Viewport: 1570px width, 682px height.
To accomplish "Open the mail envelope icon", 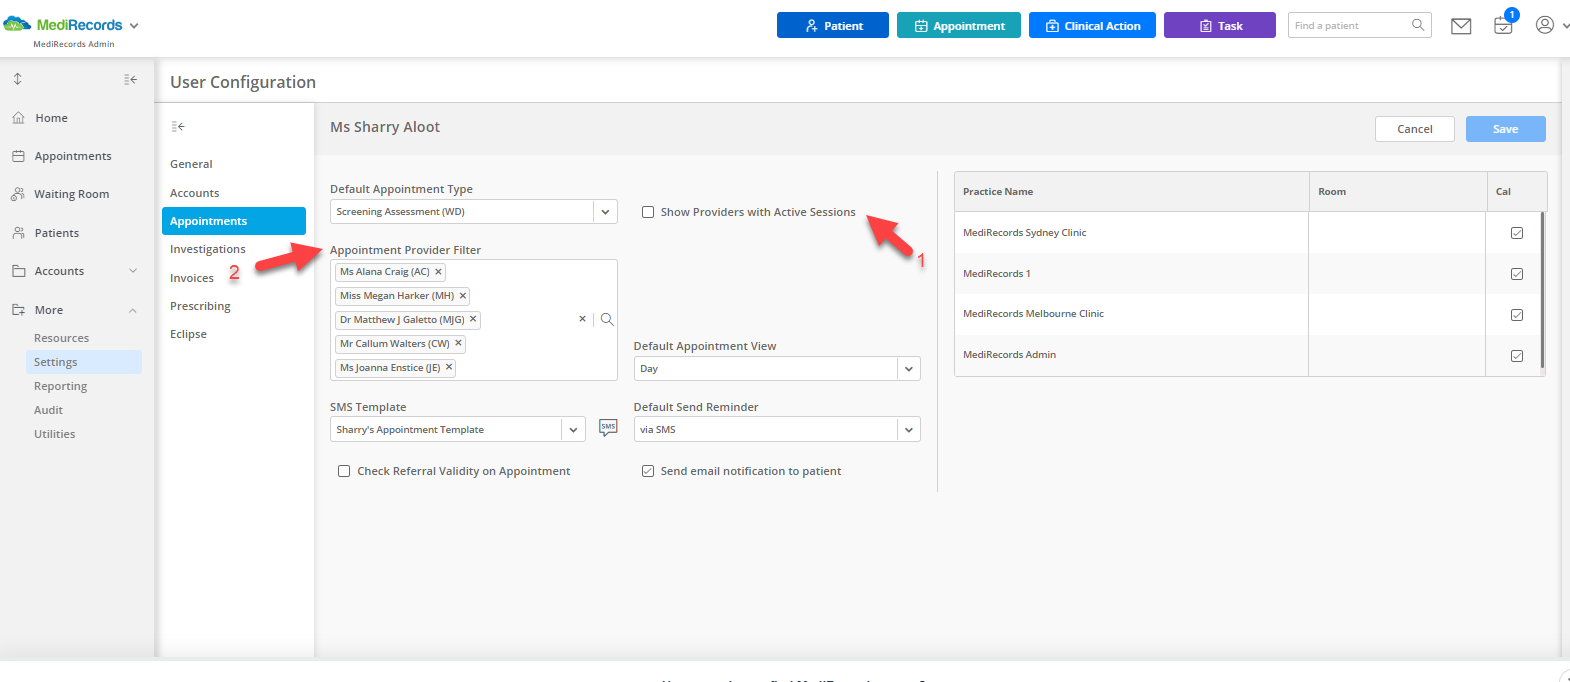I will [1461, 26].
